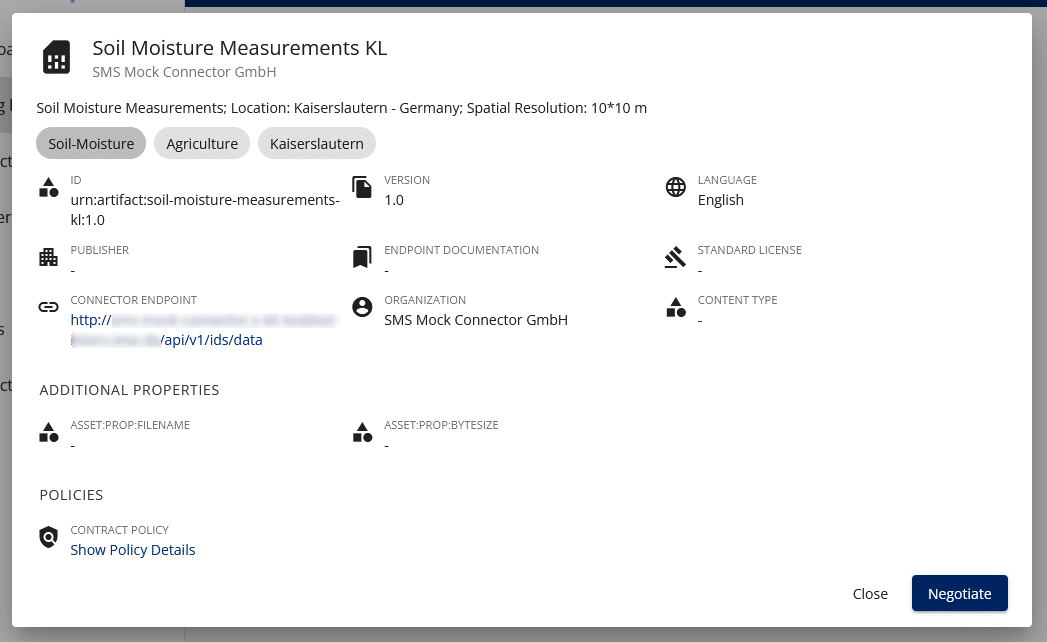Click the POLICIES section heading

click(71, 495)
